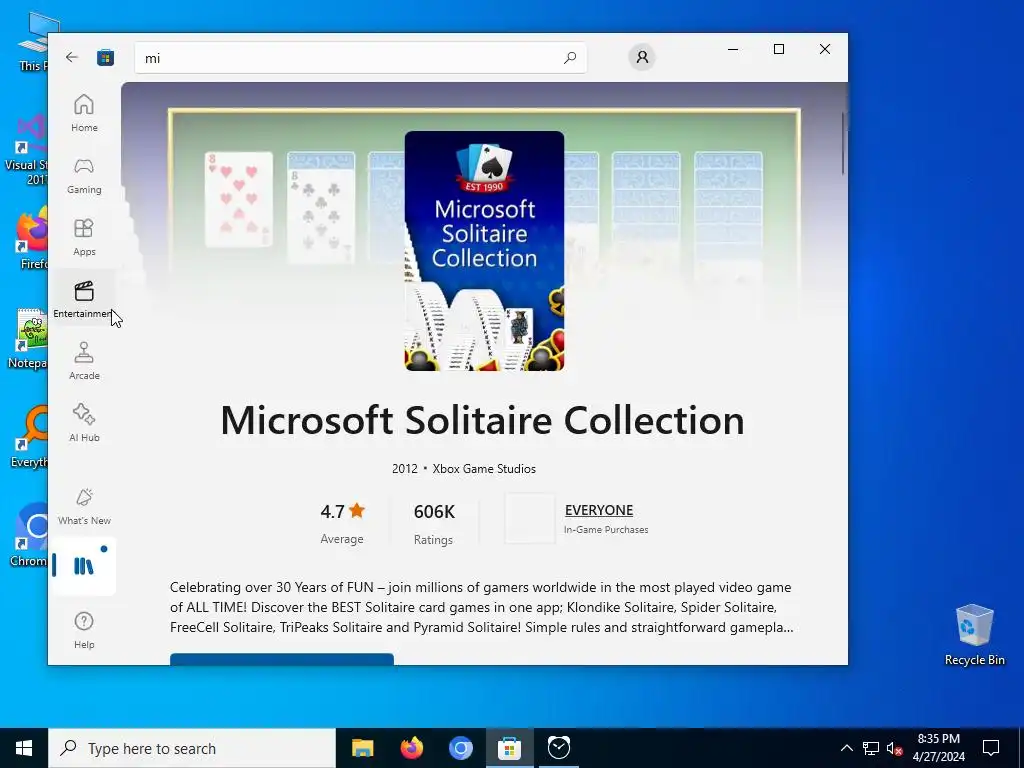This screenshot has width=1024, height=768.
Task: Click the blue install button at bottom
Action: pyautogui.click(x=281, y=659)
